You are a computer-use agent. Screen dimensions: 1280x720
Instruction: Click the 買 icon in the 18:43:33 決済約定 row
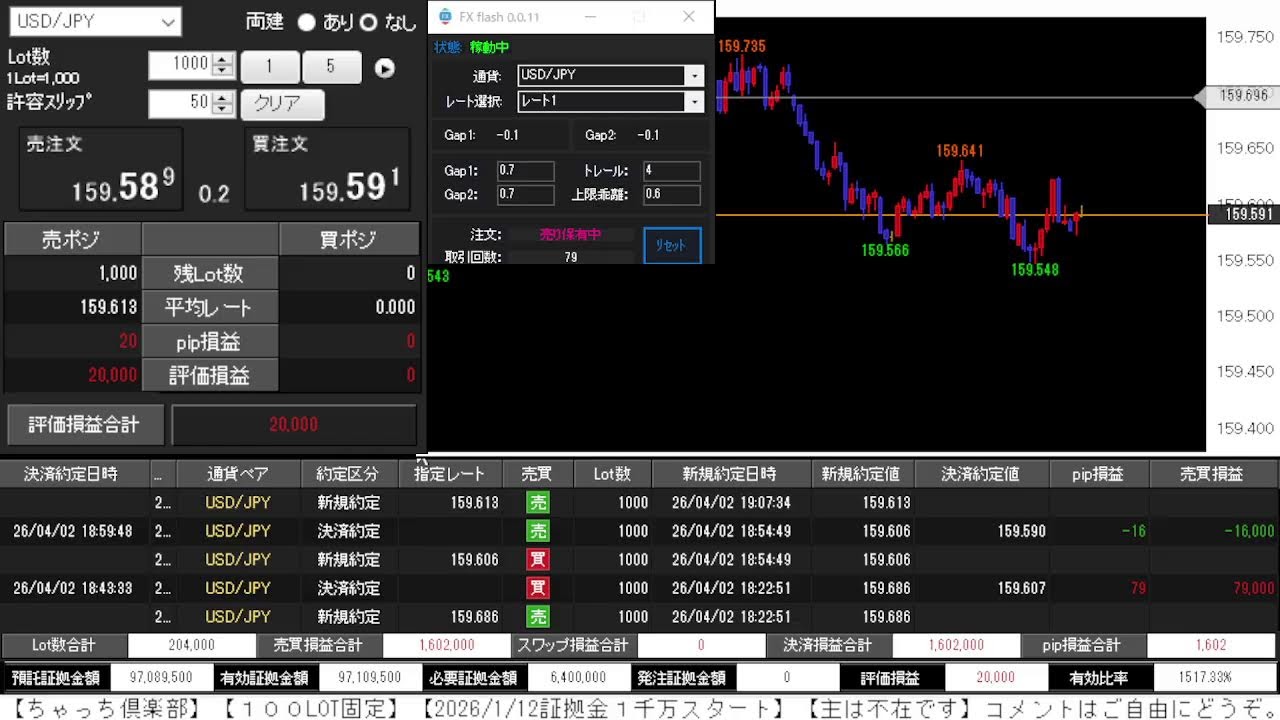tap(538, 588)
